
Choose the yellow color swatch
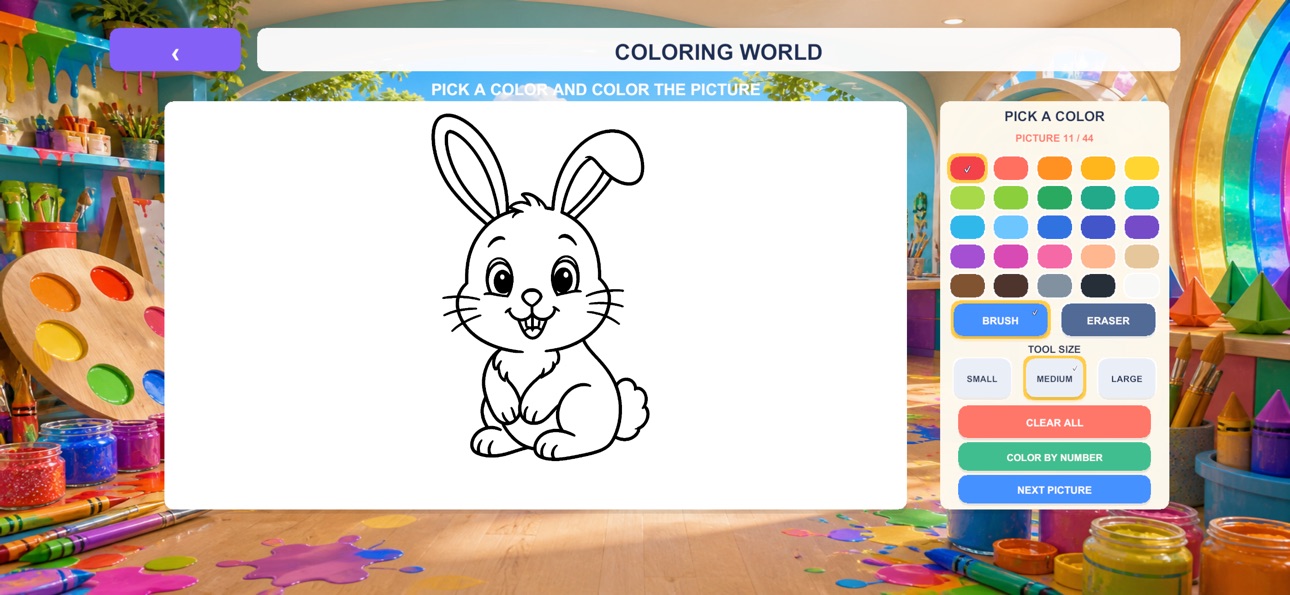[1142, 168]
